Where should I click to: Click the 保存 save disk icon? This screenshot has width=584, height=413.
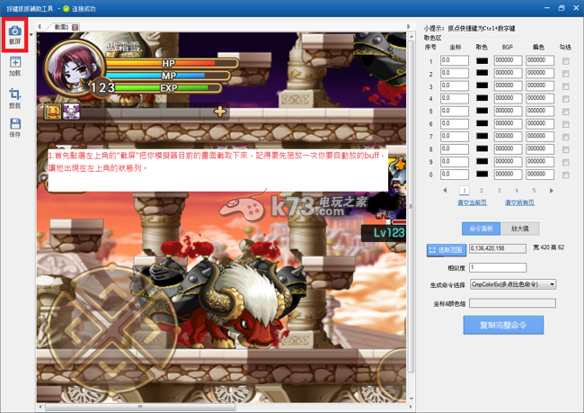(x=15, y=128)
